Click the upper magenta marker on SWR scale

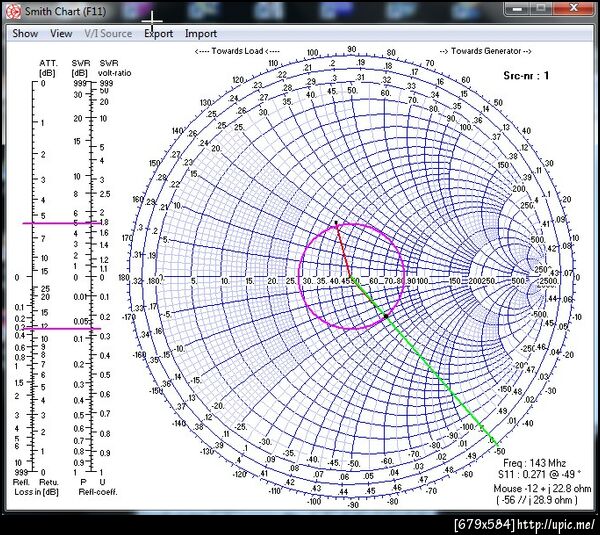click(x=61, y=223)
